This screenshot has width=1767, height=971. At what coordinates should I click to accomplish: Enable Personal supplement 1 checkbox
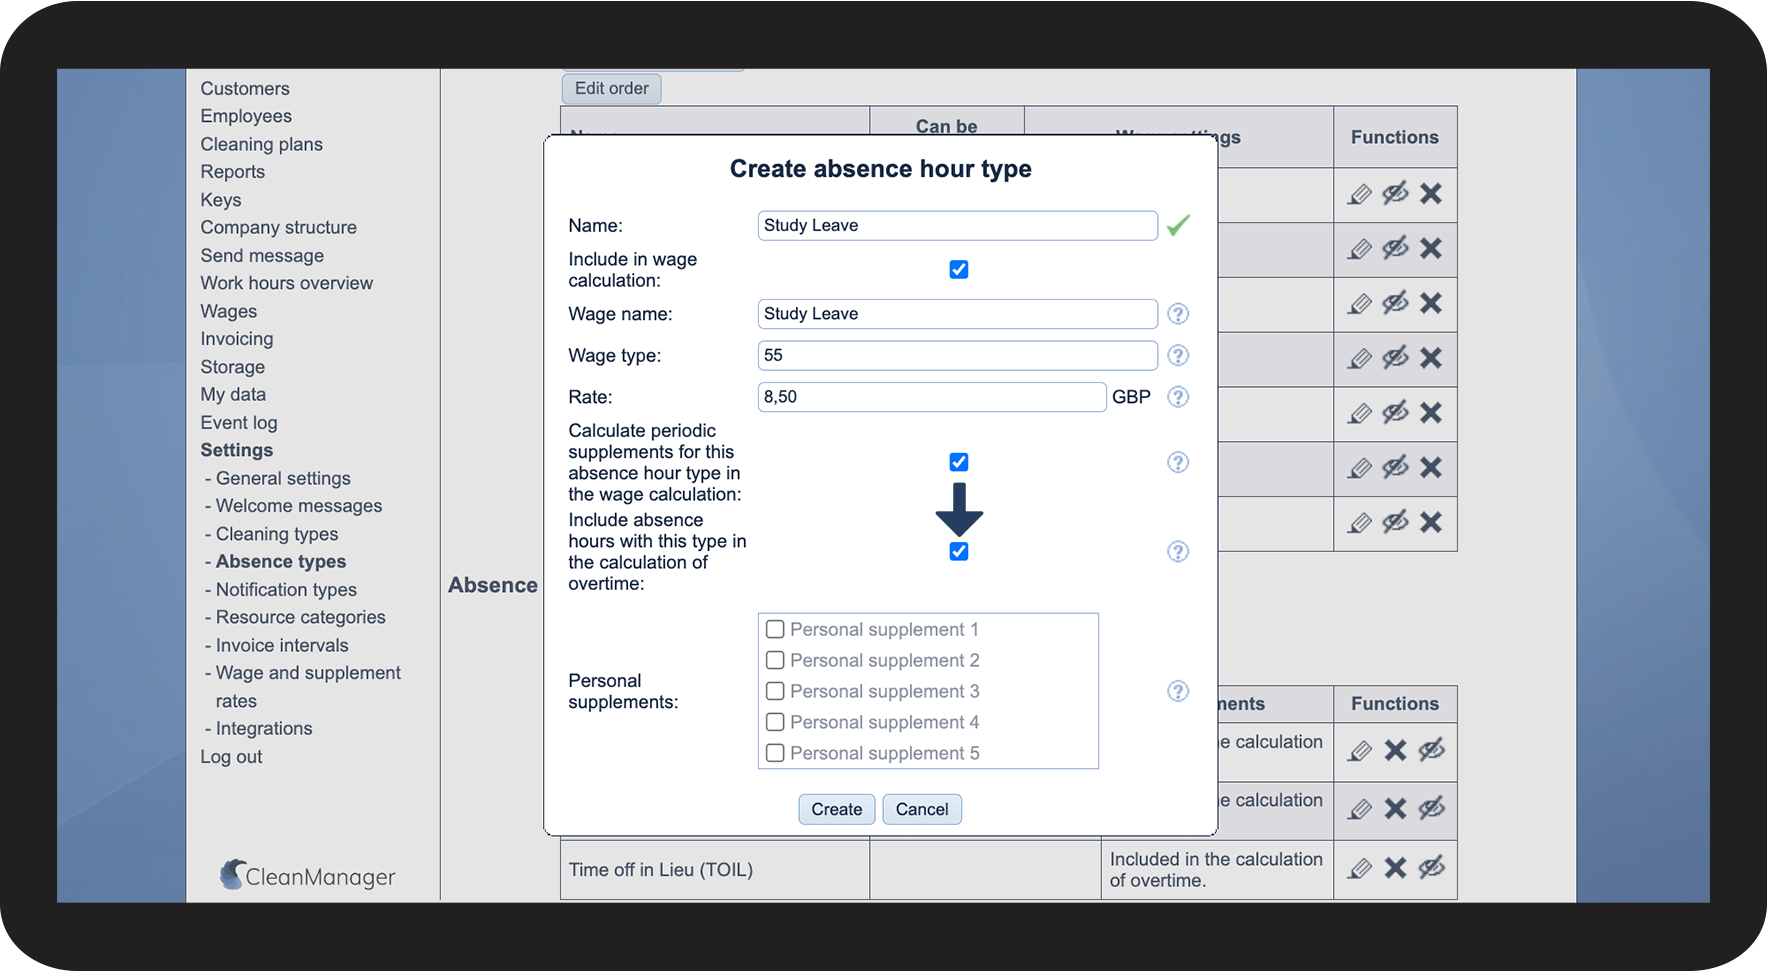point(775,630)
